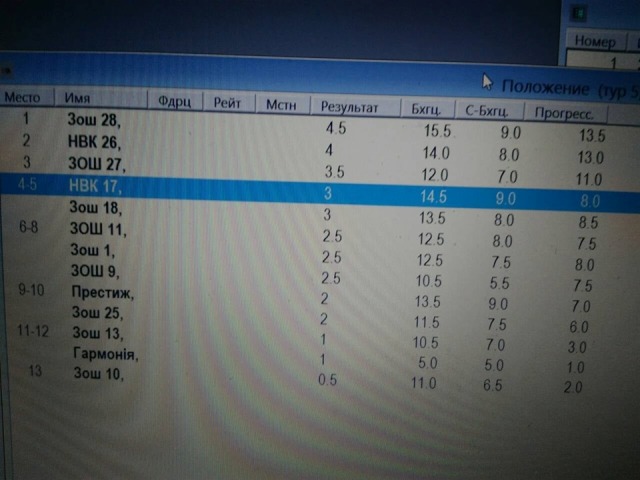Click result 0.5 of Зош 10
The height and width of the screenshot is (480, 640).
327,380
